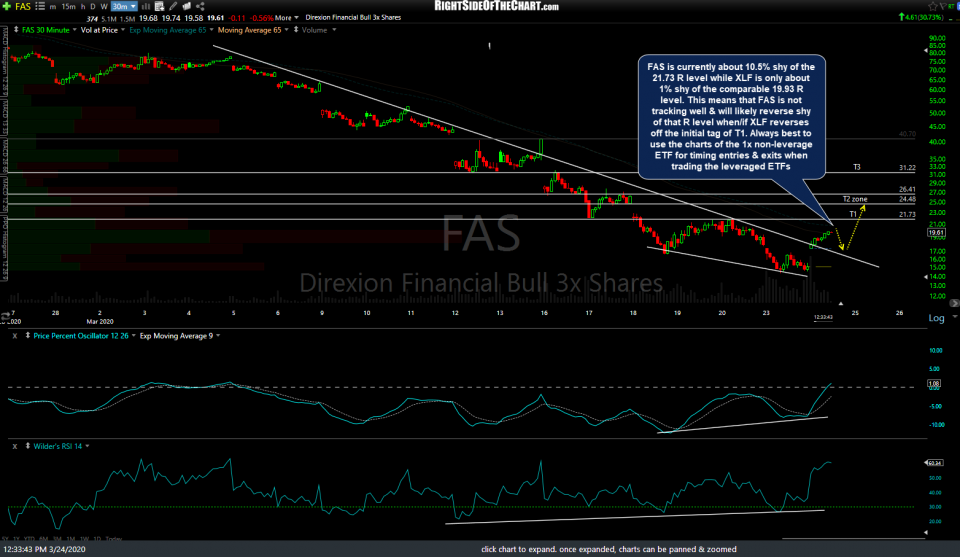Open the chart template layout icon
960x557 pixels.
click(x=159, y=6)
